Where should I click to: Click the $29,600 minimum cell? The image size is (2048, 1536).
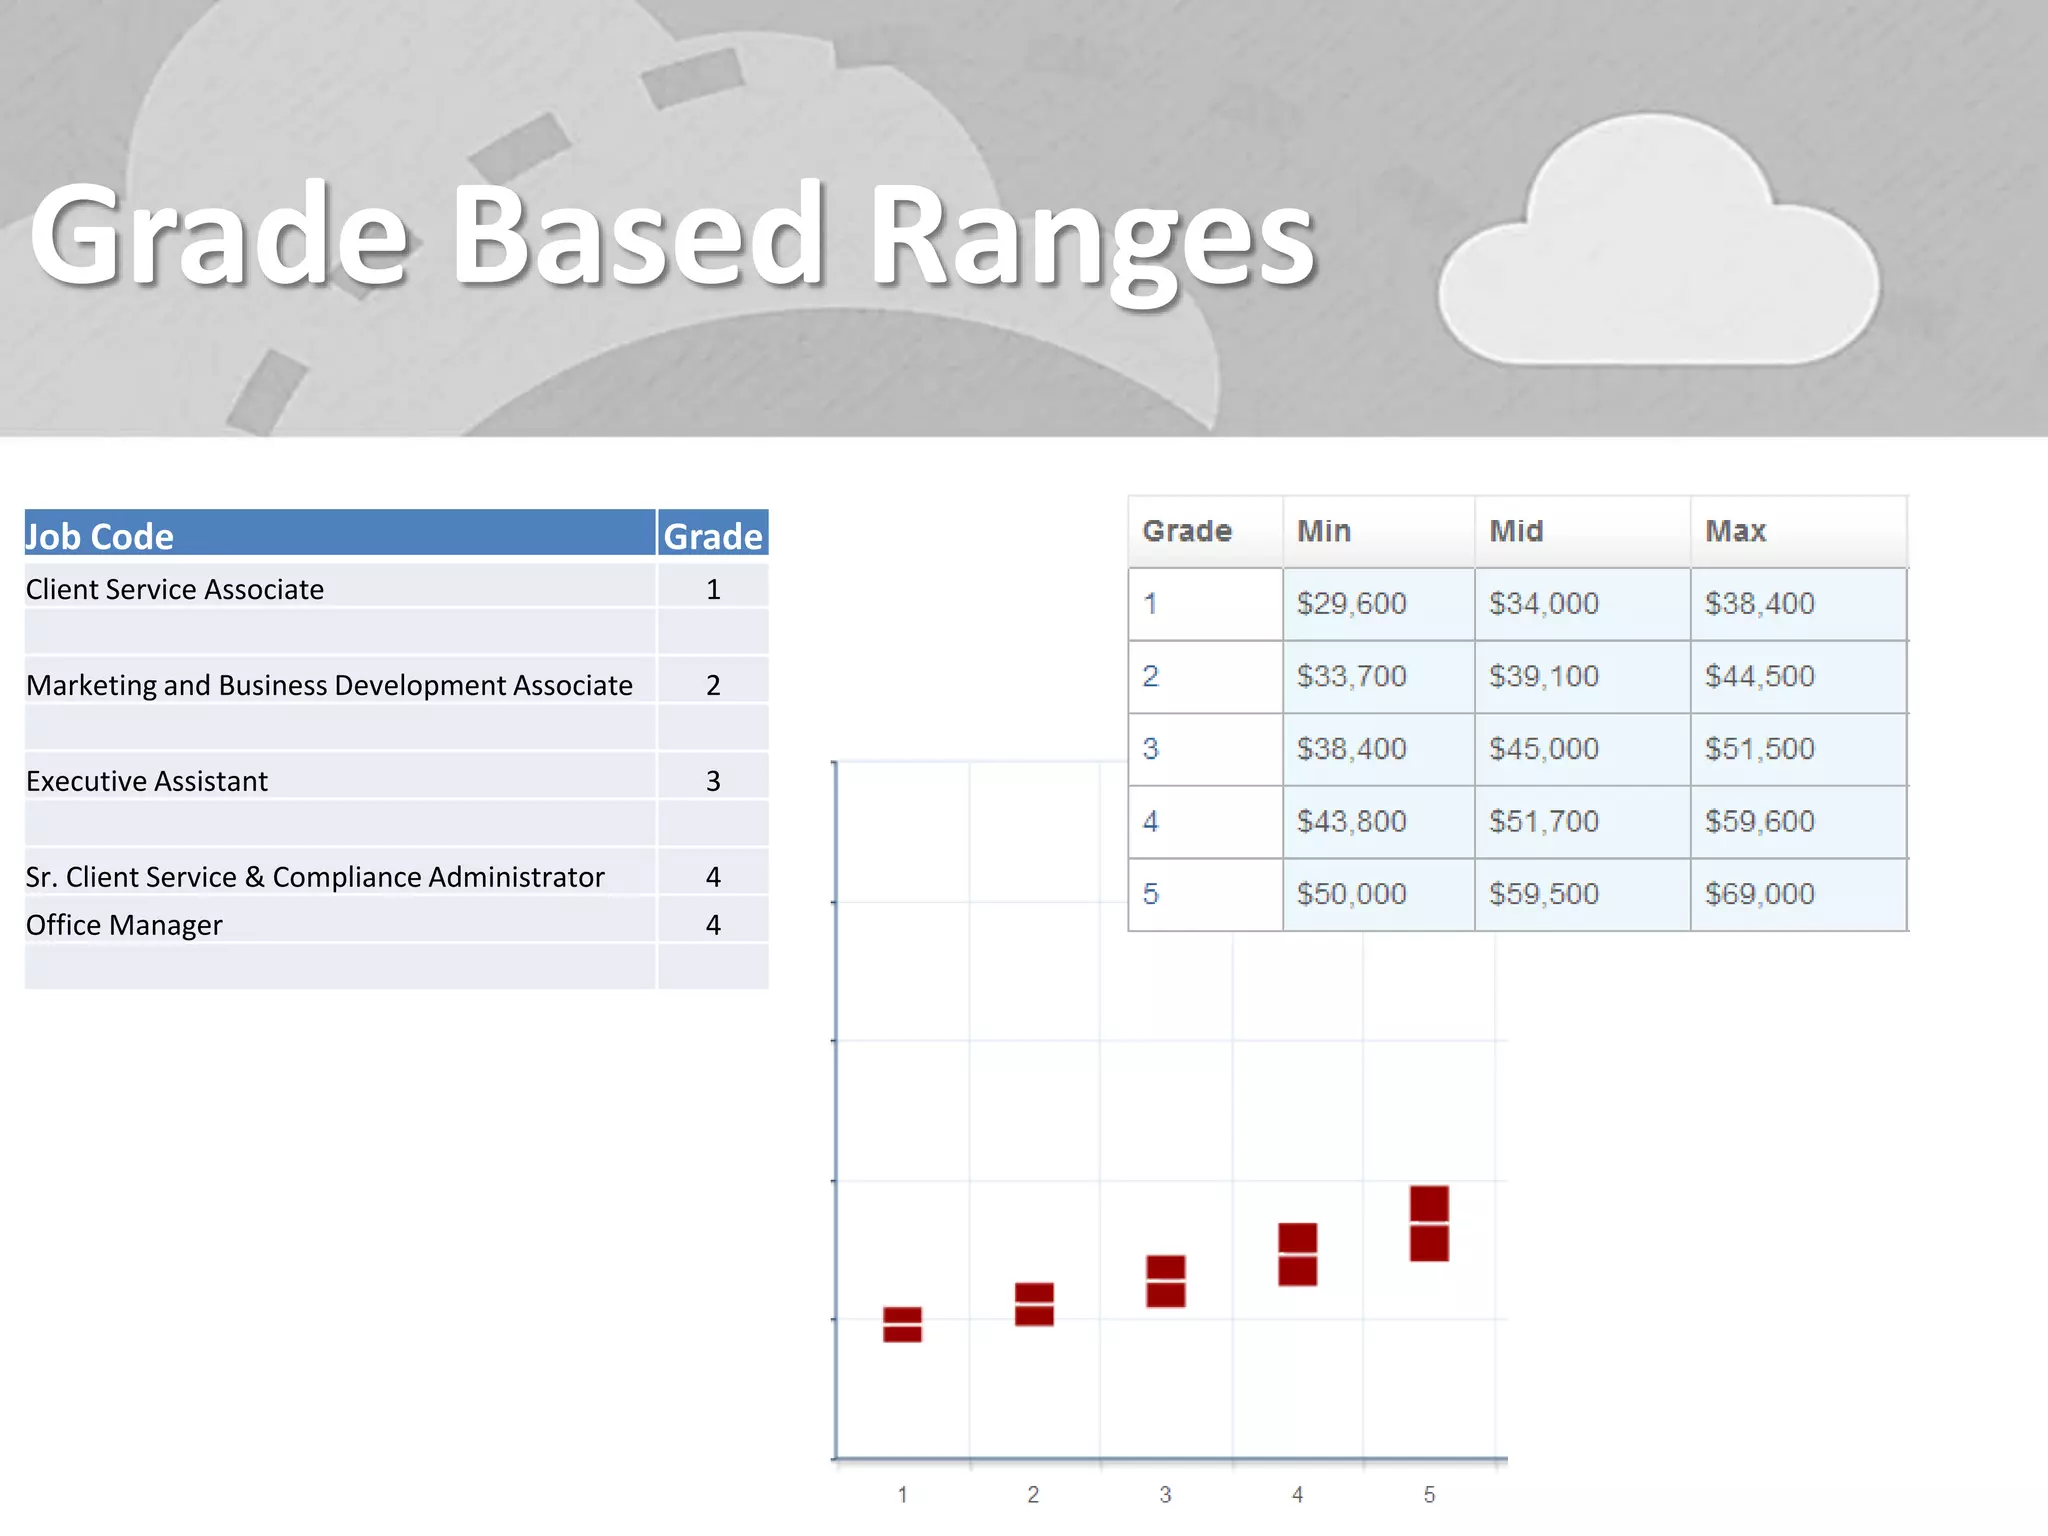[1352, 604]
